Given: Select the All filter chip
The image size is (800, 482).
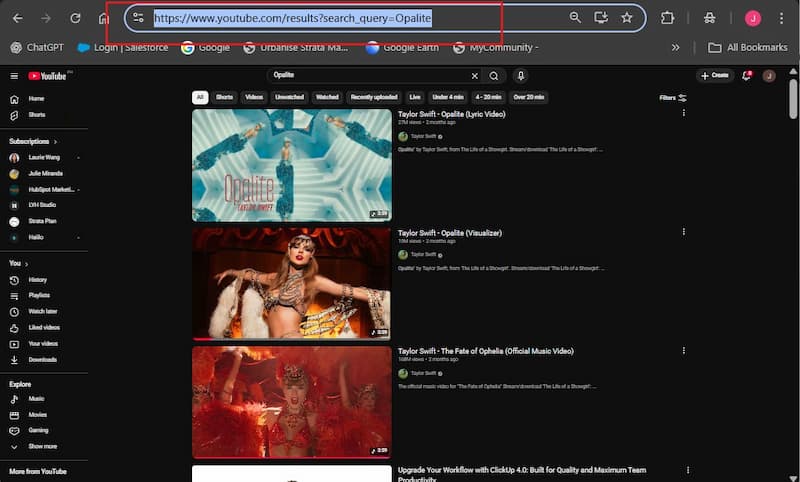Looking at the screenshot, I should pos(200,97).
